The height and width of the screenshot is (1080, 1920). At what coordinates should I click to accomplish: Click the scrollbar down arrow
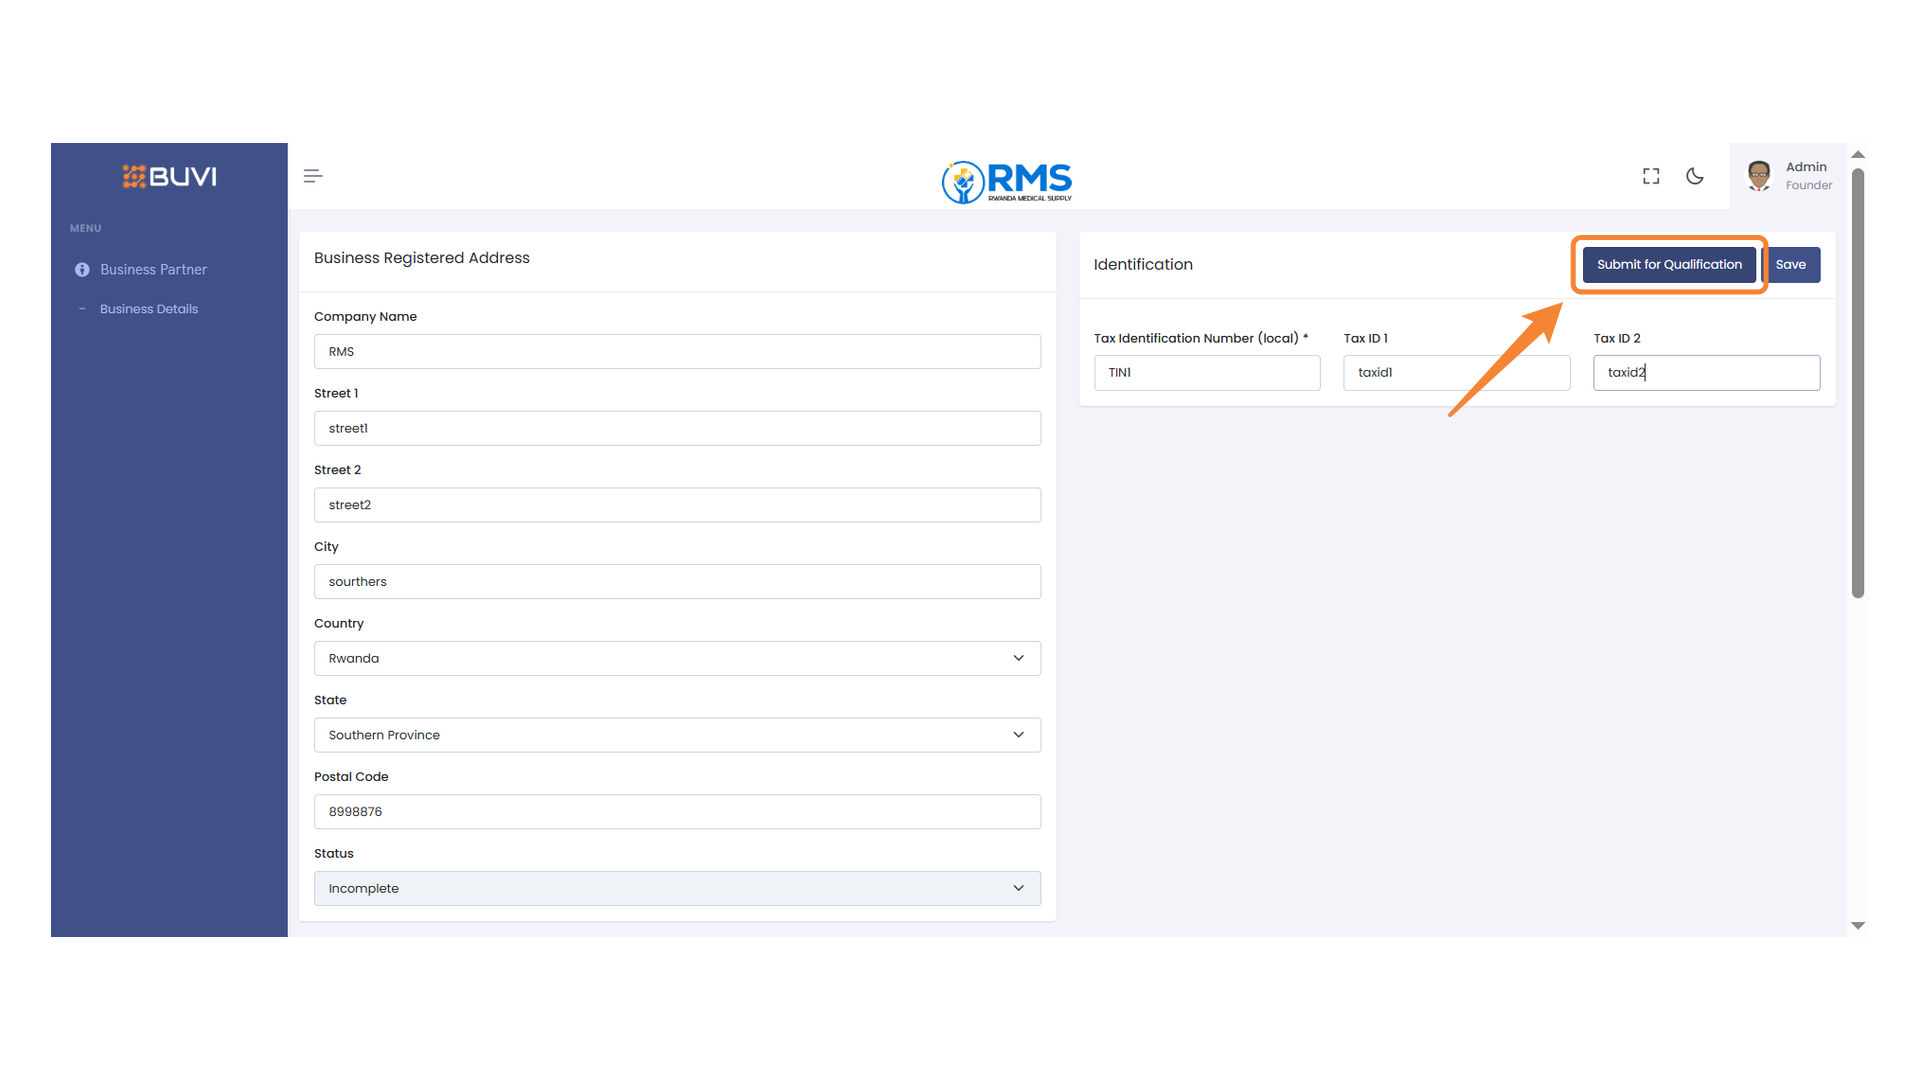click(1858, 926)
